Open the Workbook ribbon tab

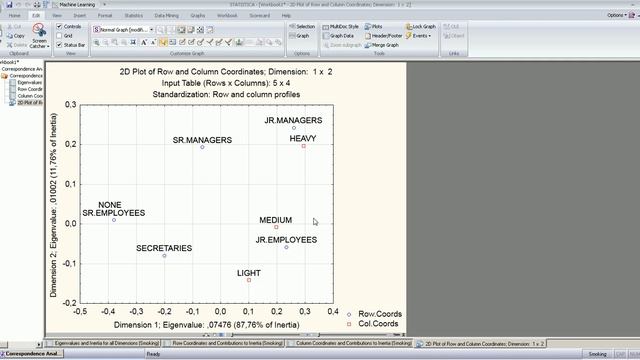(227, 16)
